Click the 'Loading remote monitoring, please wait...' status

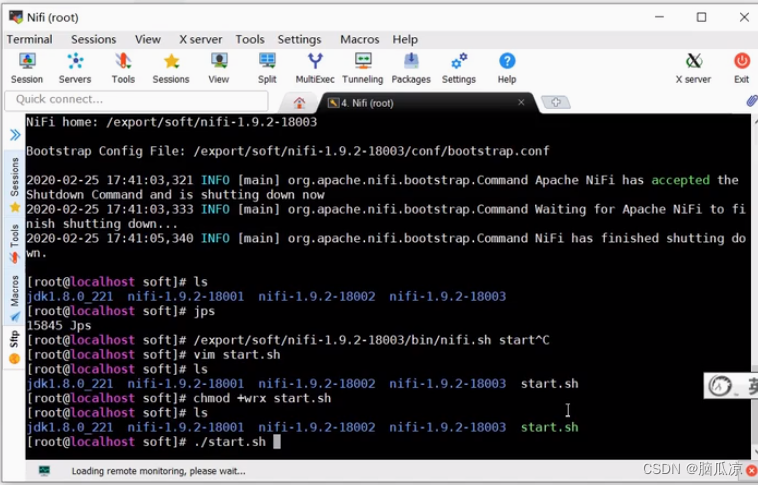[159, 471]
